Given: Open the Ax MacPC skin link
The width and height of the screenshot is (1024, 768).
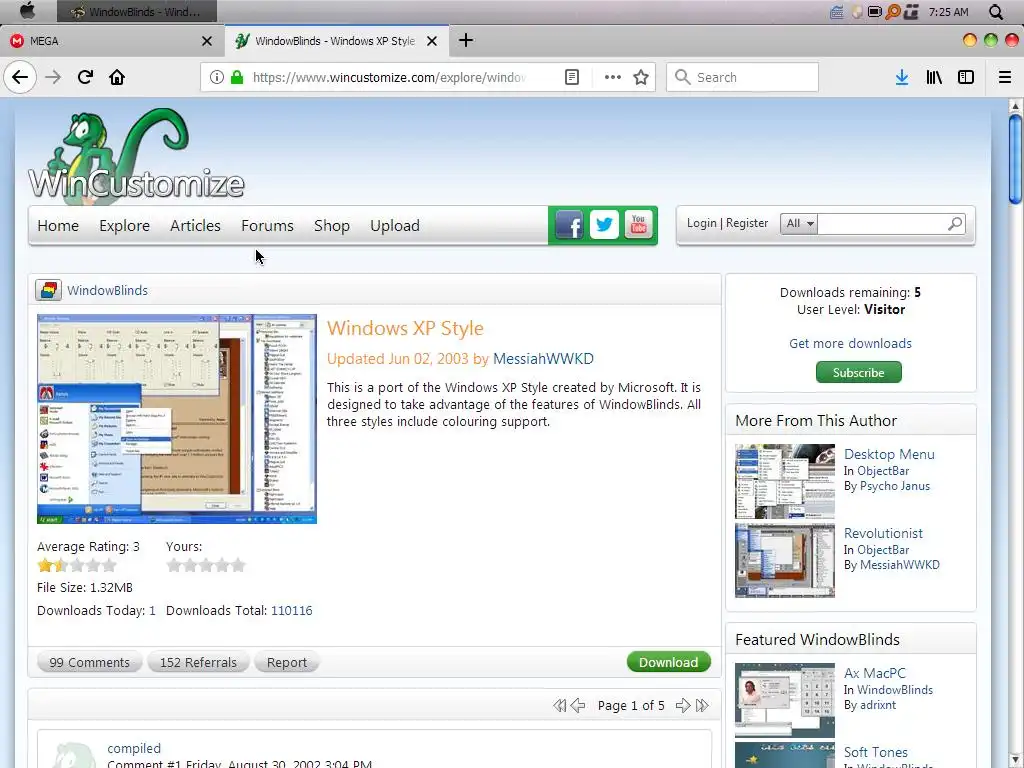Looking at the screenshot, I should (874, 673).
